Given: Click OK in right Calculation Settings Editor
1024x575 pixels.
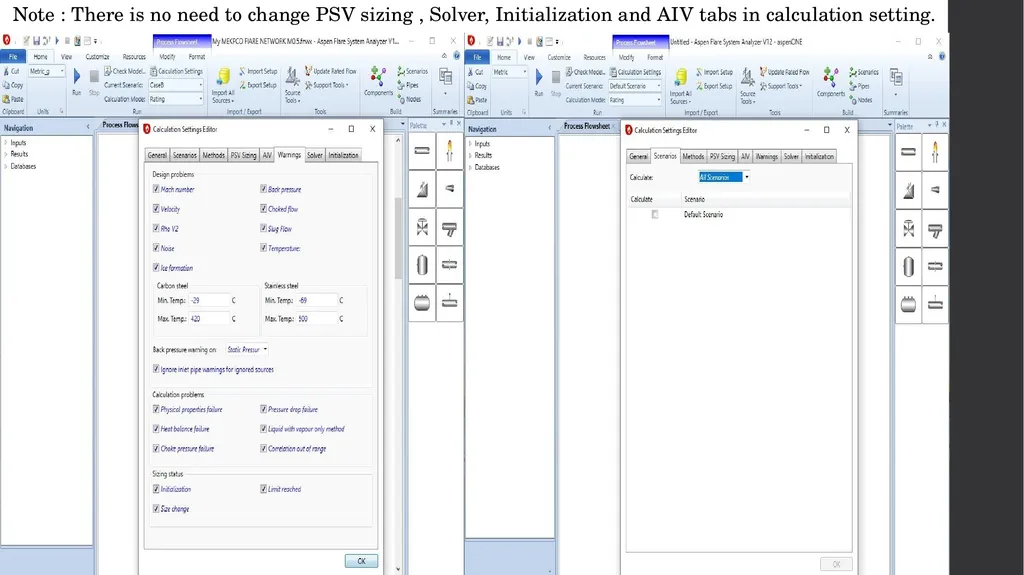Looking at the screenshot, I should pyautogui.click(x=837, y=565).
